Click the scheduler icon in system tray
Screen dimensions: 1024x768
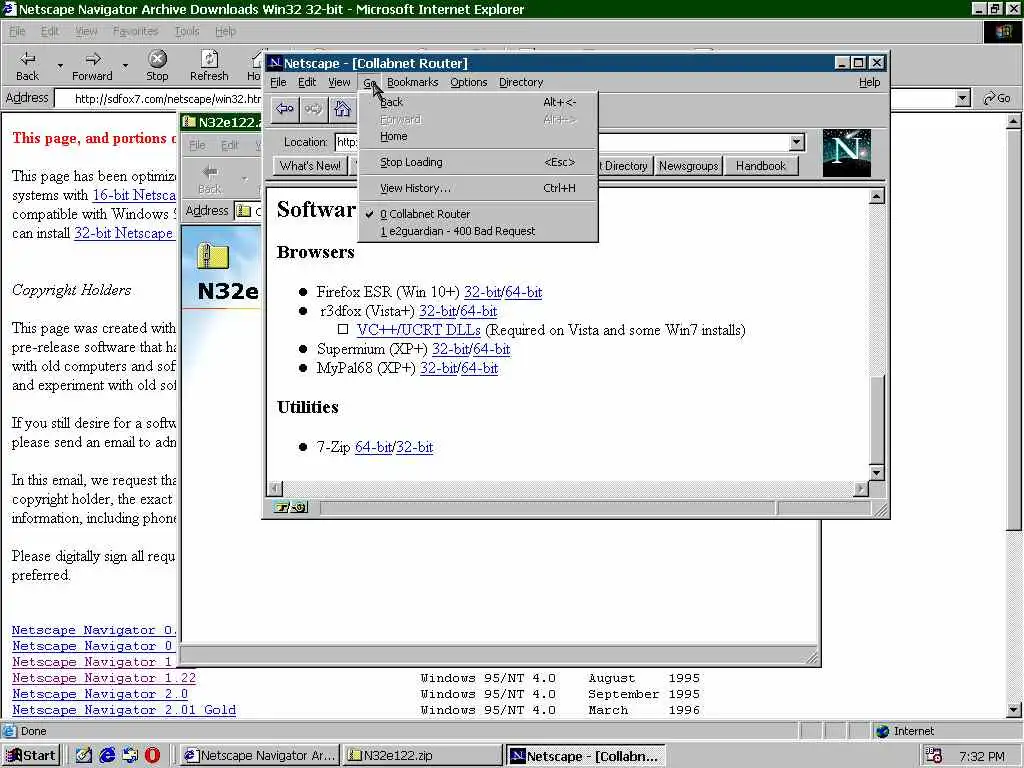tap(934, 755)
